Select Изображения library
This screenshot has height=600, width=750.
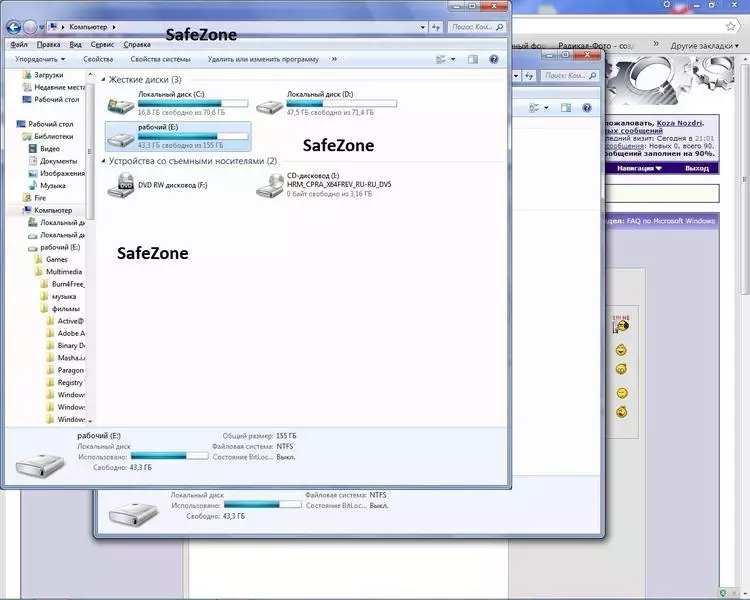pyautogui.click(x=57, y=173)
